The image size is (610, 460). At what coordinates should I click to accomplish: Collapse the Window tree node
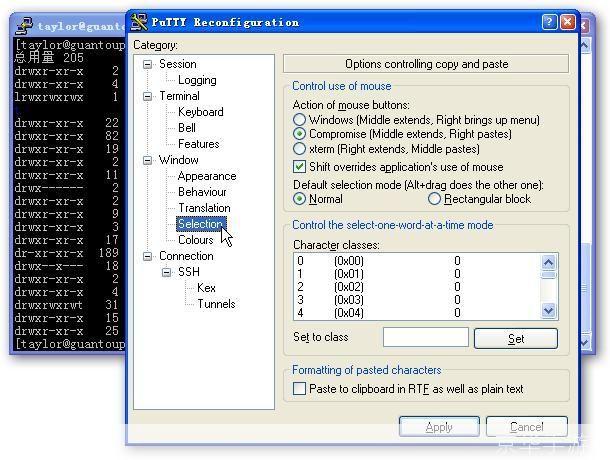[147, 160]
